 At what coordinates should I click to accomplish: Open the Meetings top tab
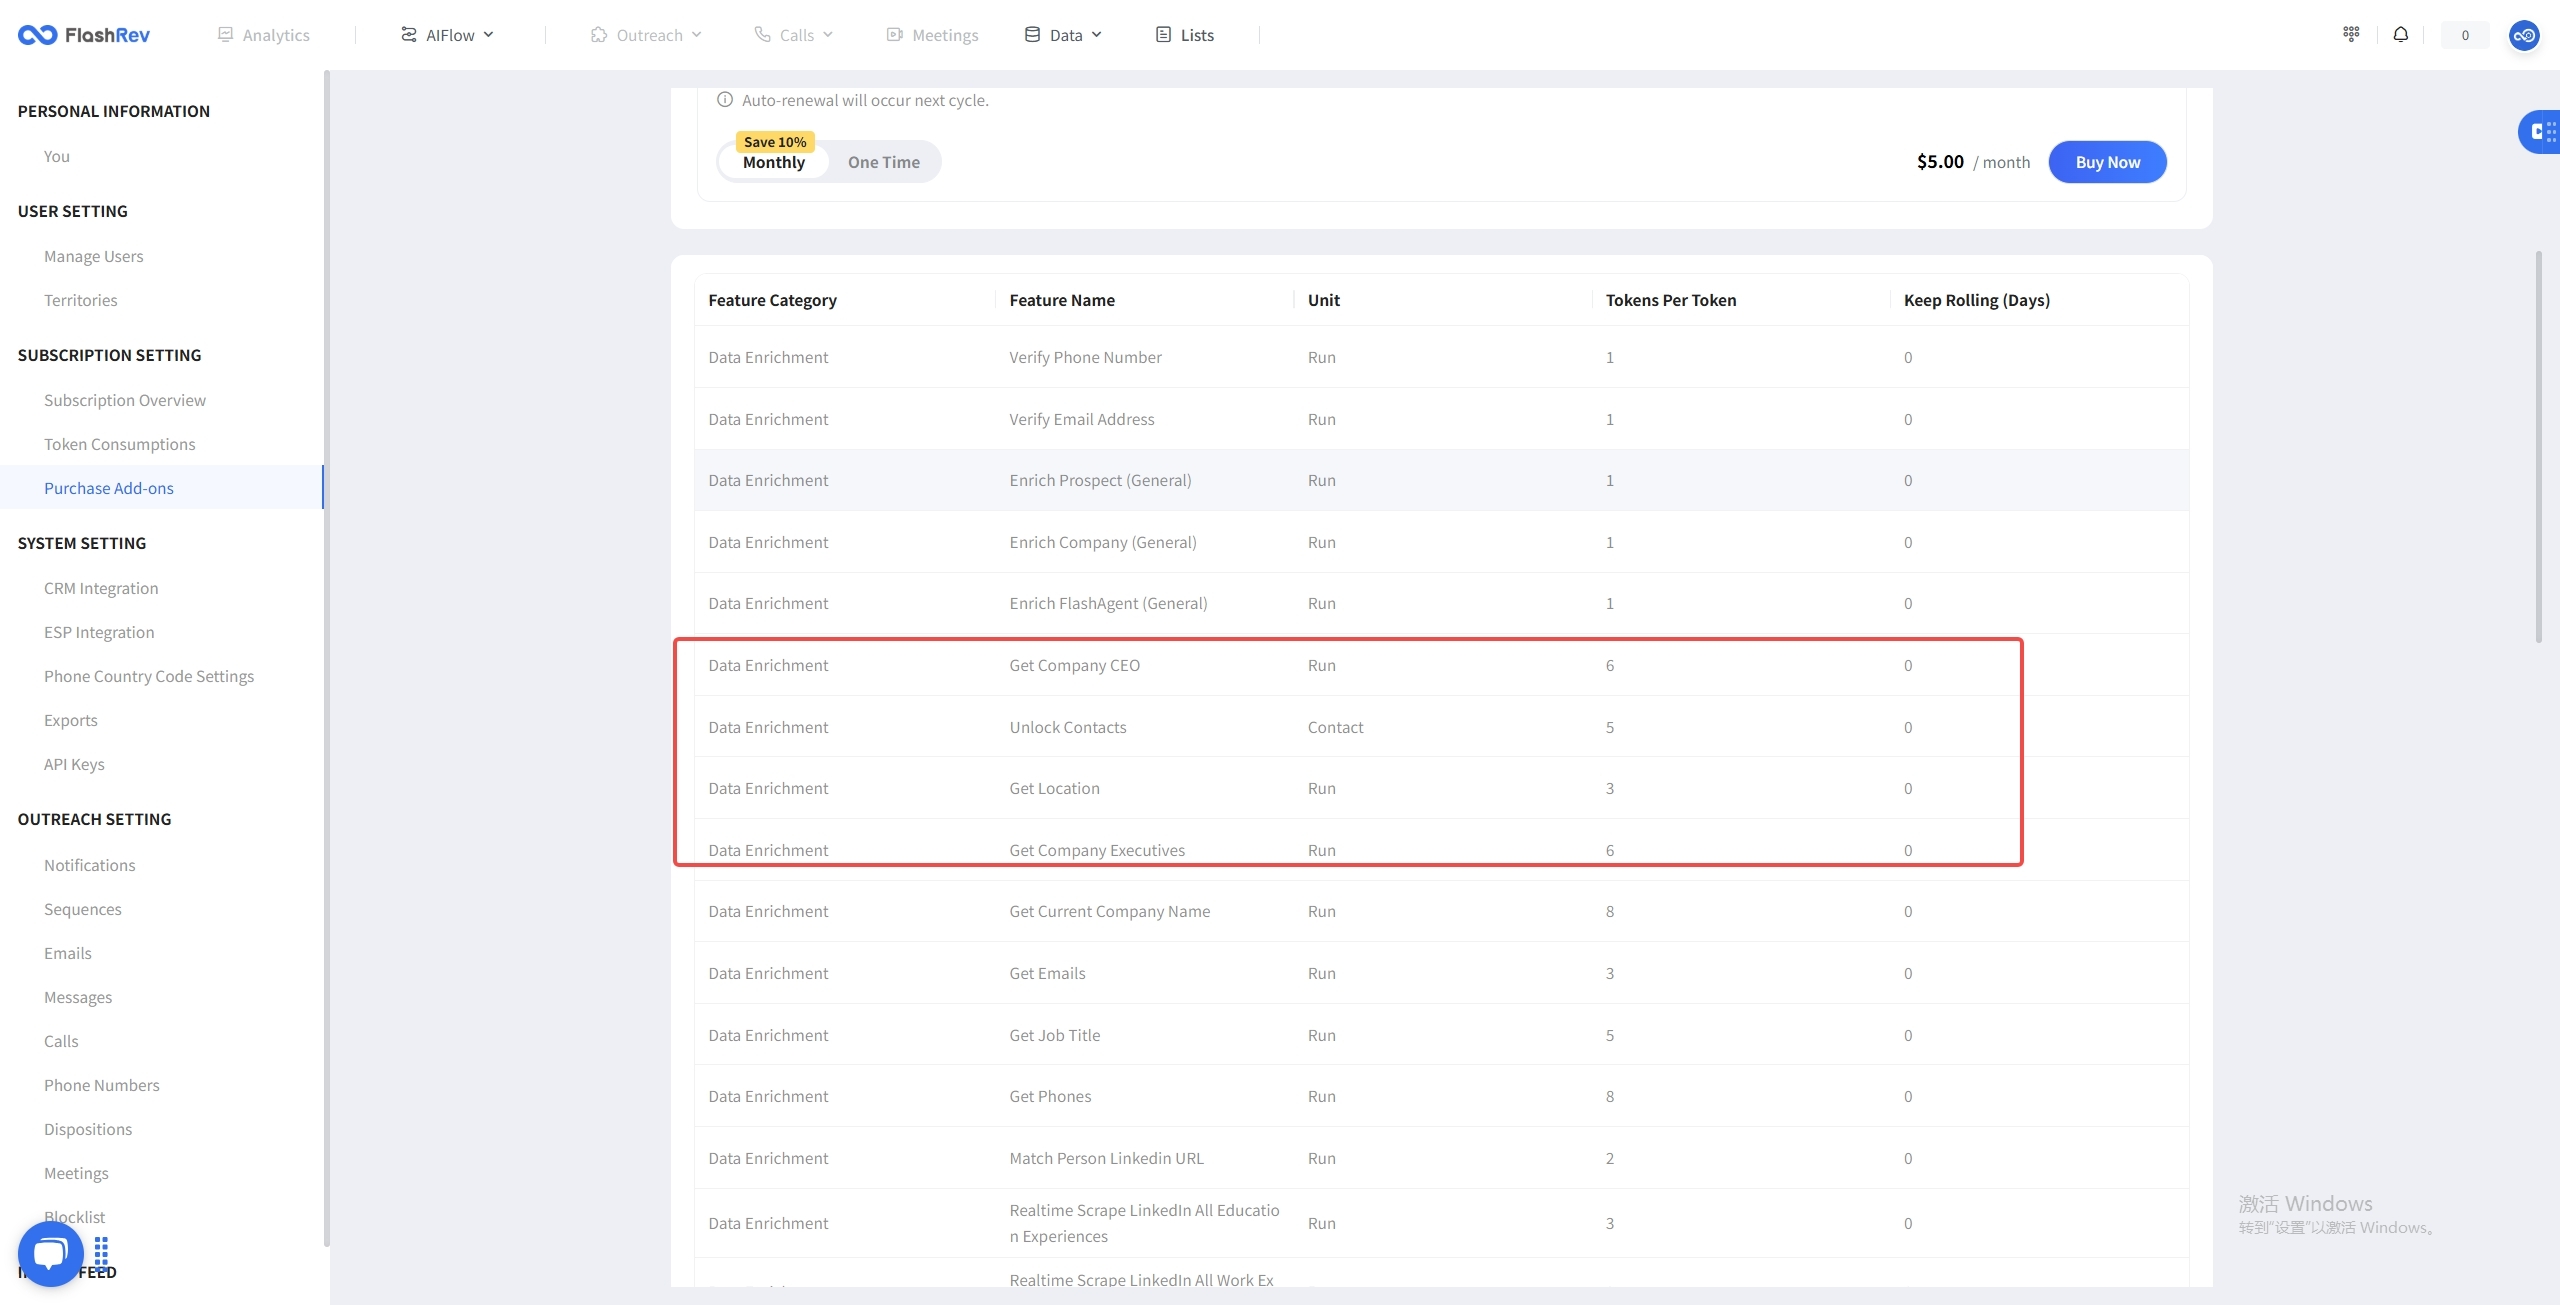[932, 35]
